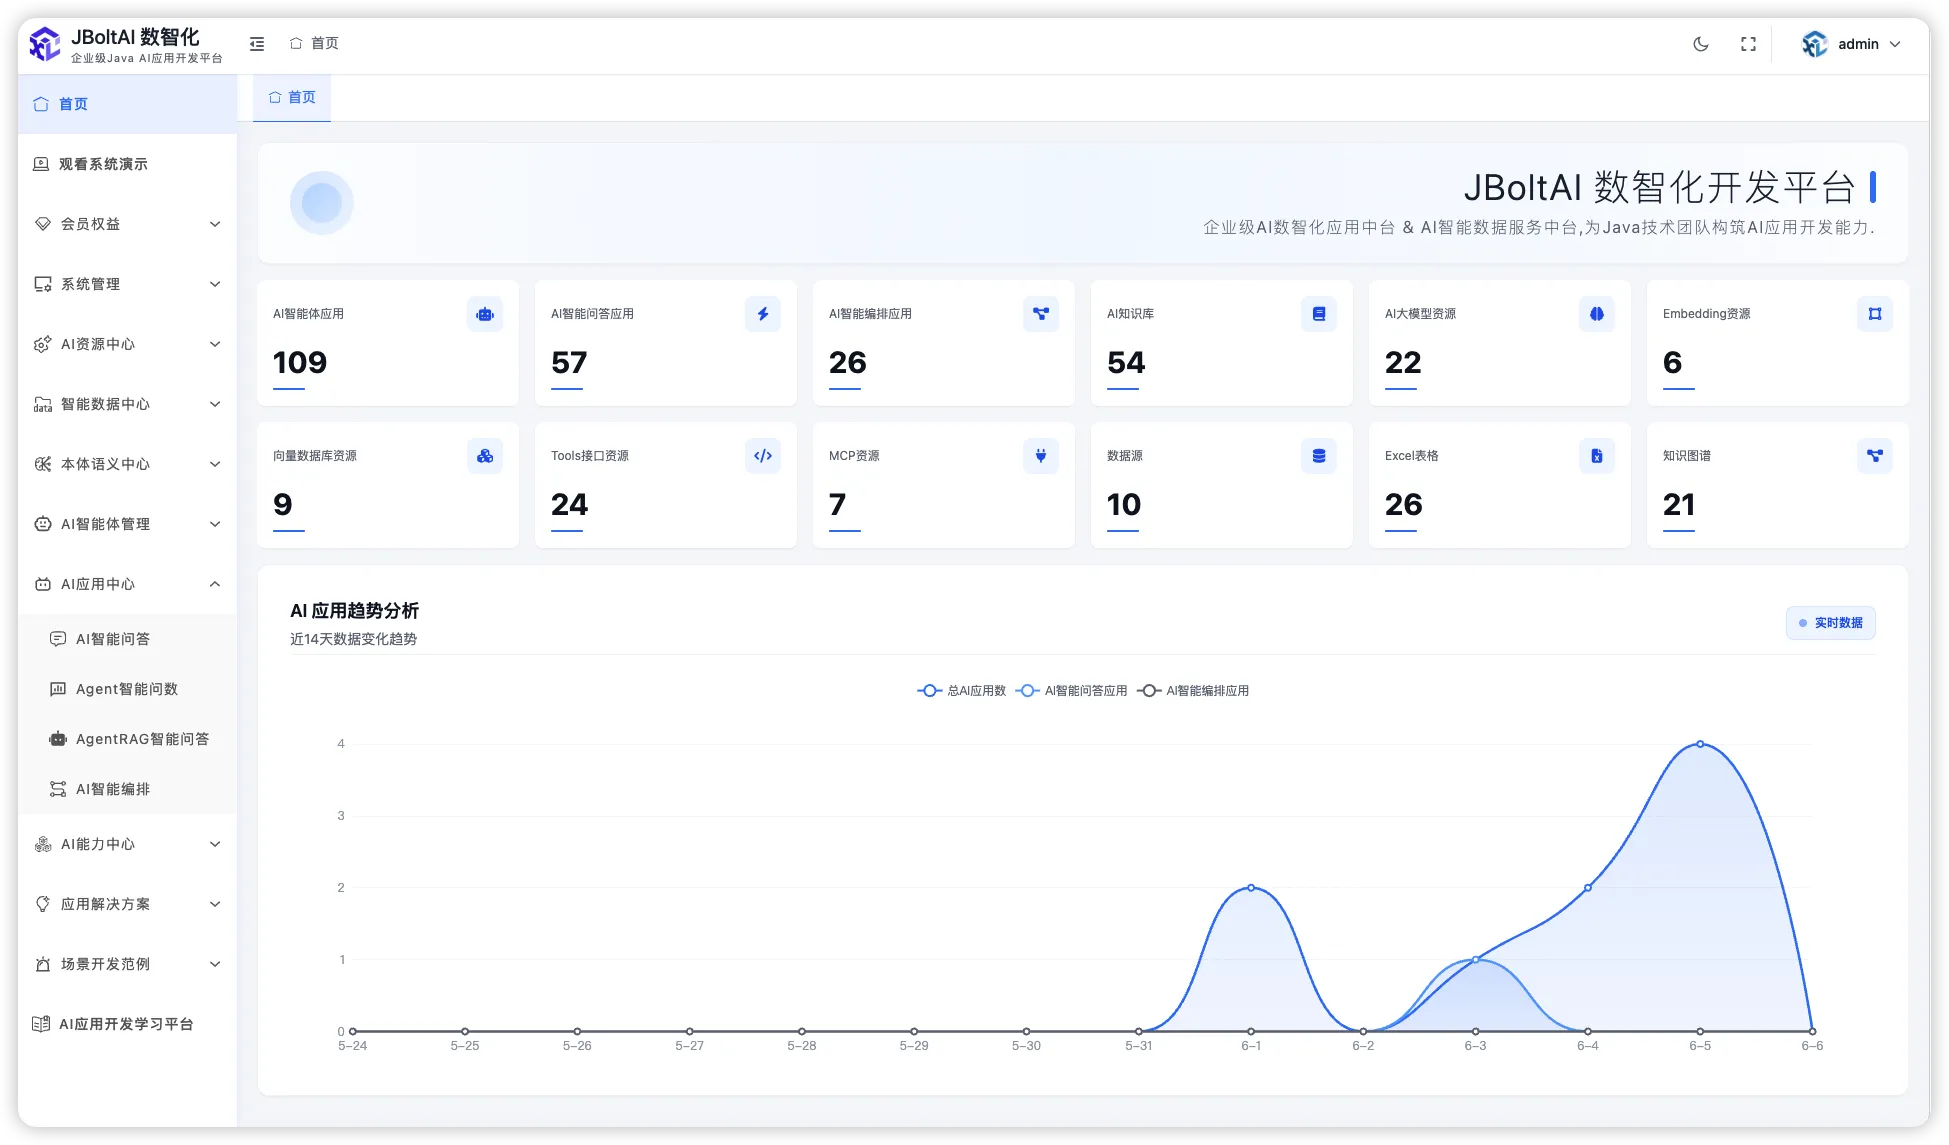The image size is (1949, 1145).
Task: Toggle AI智能问答应用 legend series
Action: (1071, 691)
